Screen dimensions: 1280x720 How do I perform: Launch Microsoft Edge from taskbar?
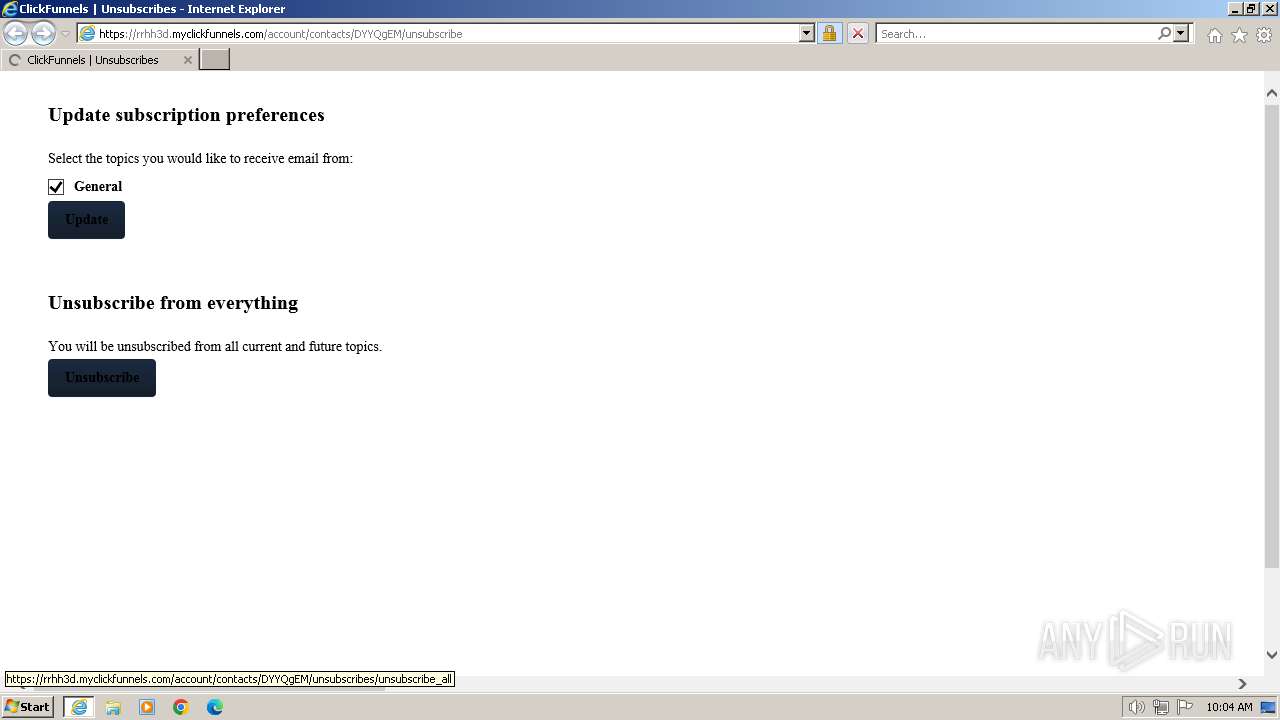tap(215, 707)
